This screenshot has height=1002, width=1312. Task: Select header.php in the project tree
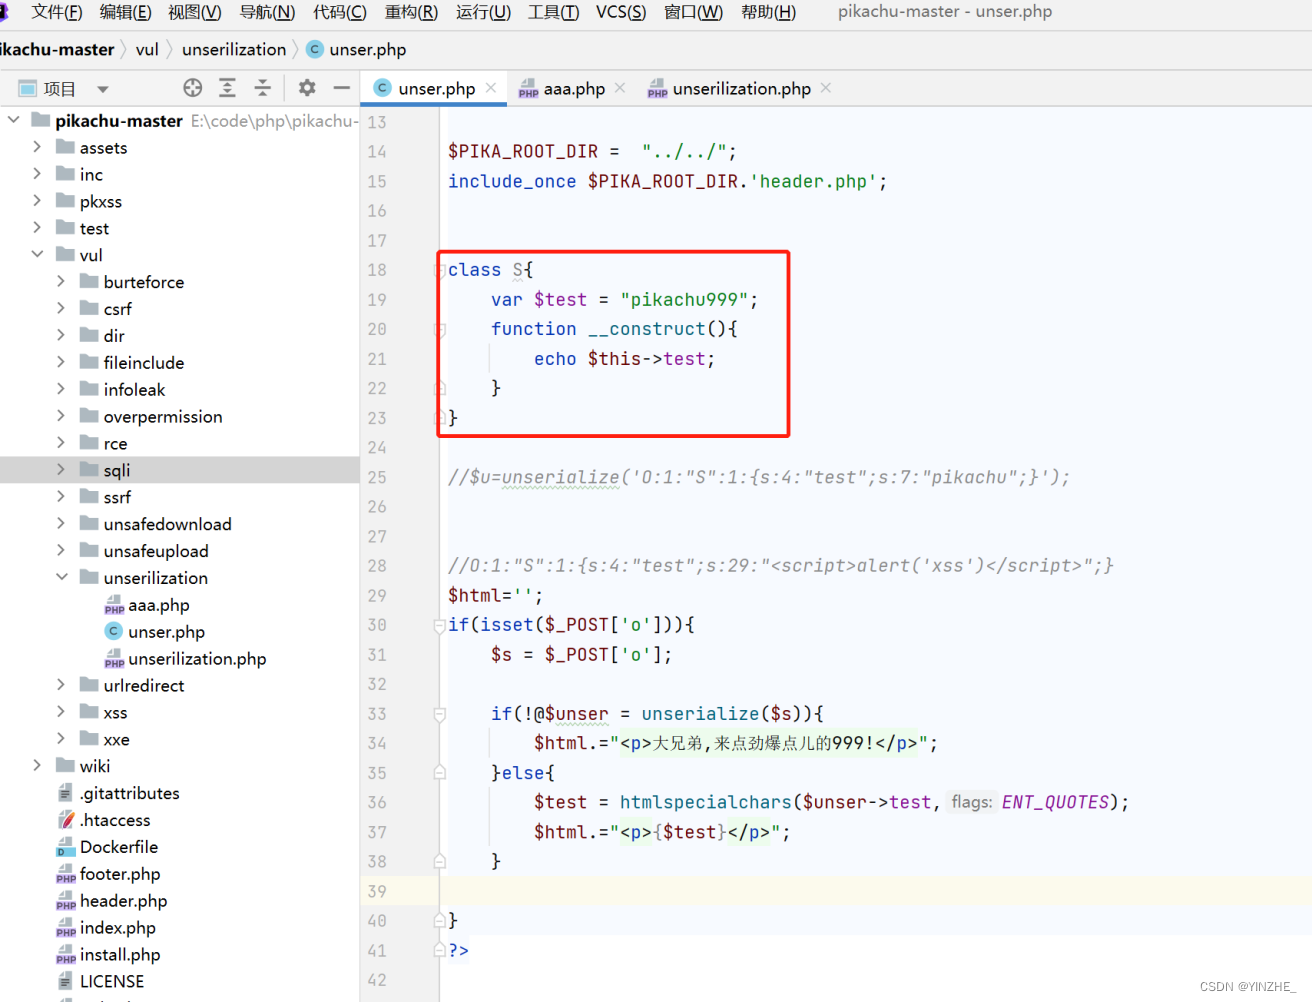[123, 901]
